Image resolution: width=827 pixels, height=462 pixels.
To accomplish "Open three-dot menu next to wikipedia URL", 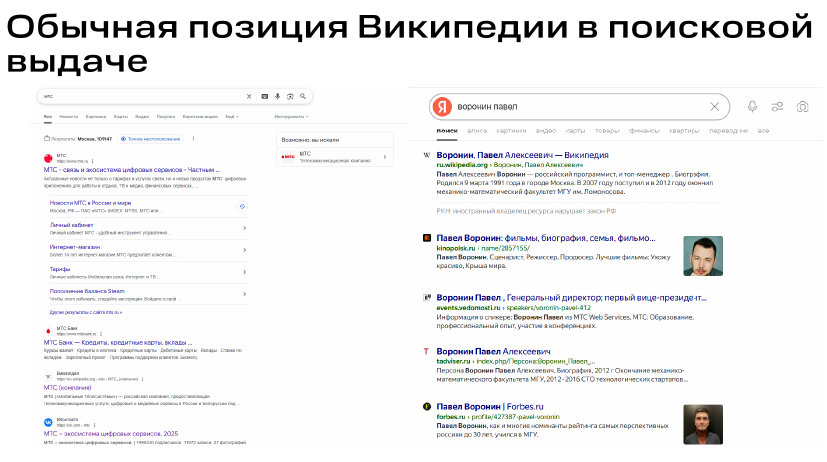I will coord(142,379).
